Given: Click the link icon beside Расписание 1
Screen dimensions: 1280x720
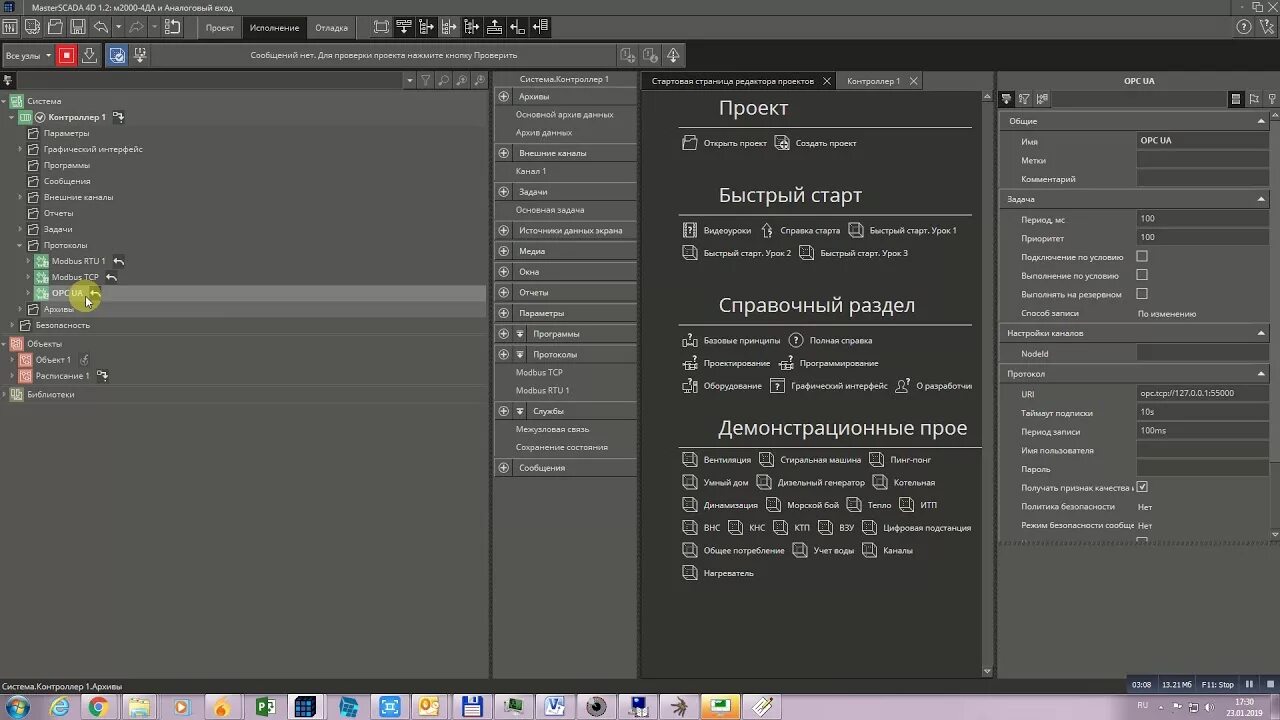Looking at the screenshot, I should click(x=102, y=376).
